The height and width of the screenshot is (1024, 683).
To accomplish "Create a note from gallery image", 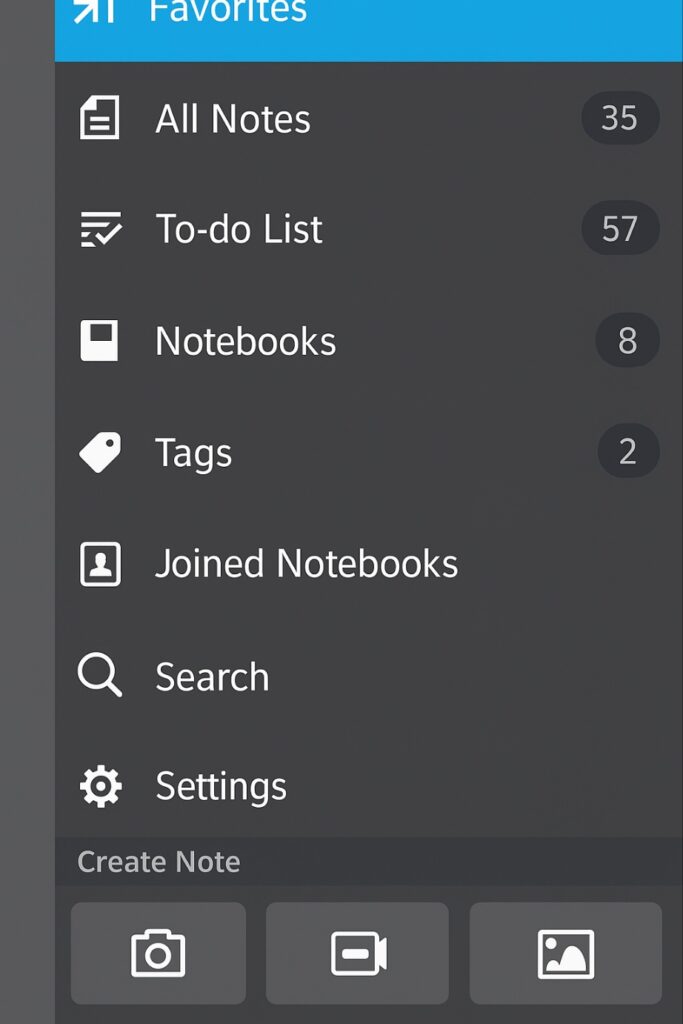I will 565,953.
